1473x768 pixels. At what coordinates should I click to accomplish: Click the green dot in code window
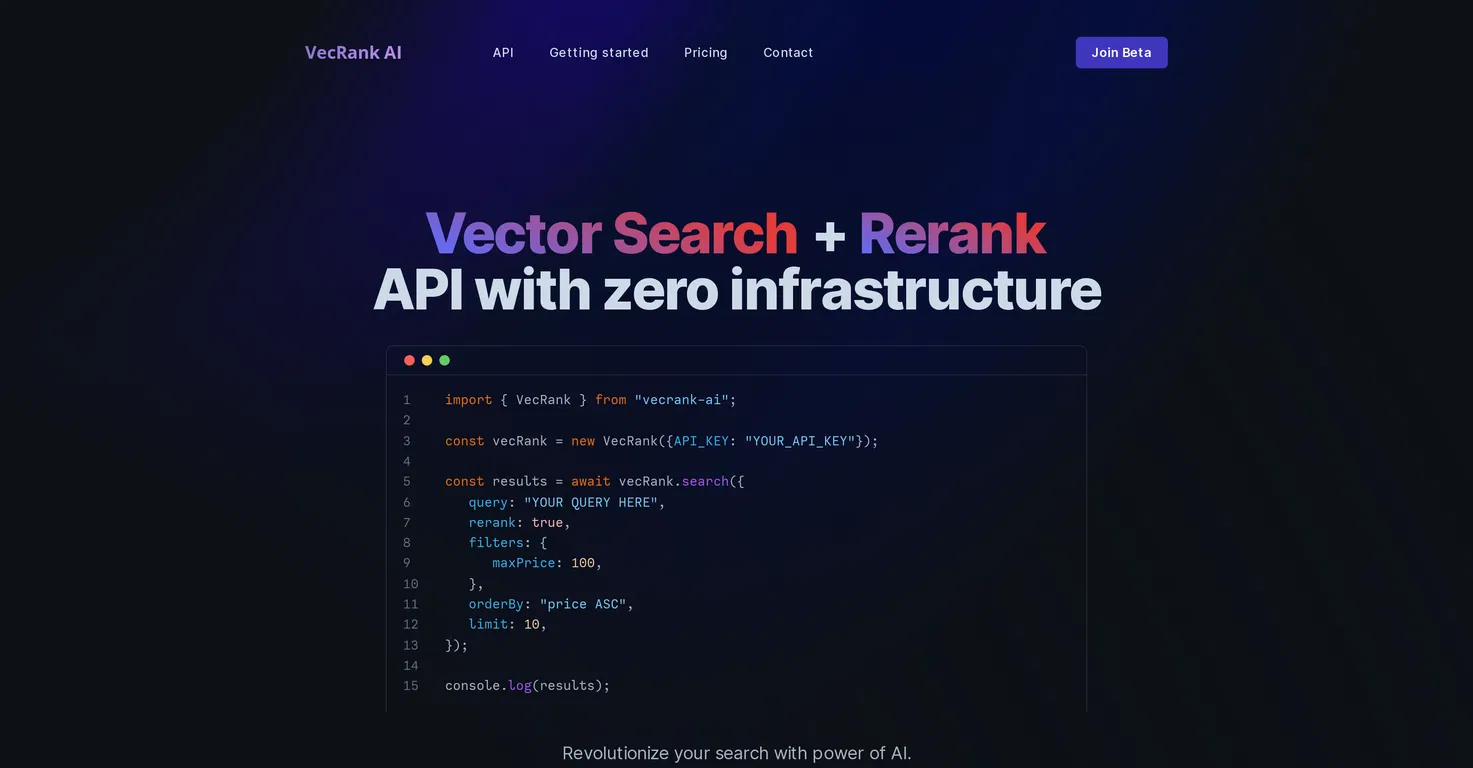[445, 360]
